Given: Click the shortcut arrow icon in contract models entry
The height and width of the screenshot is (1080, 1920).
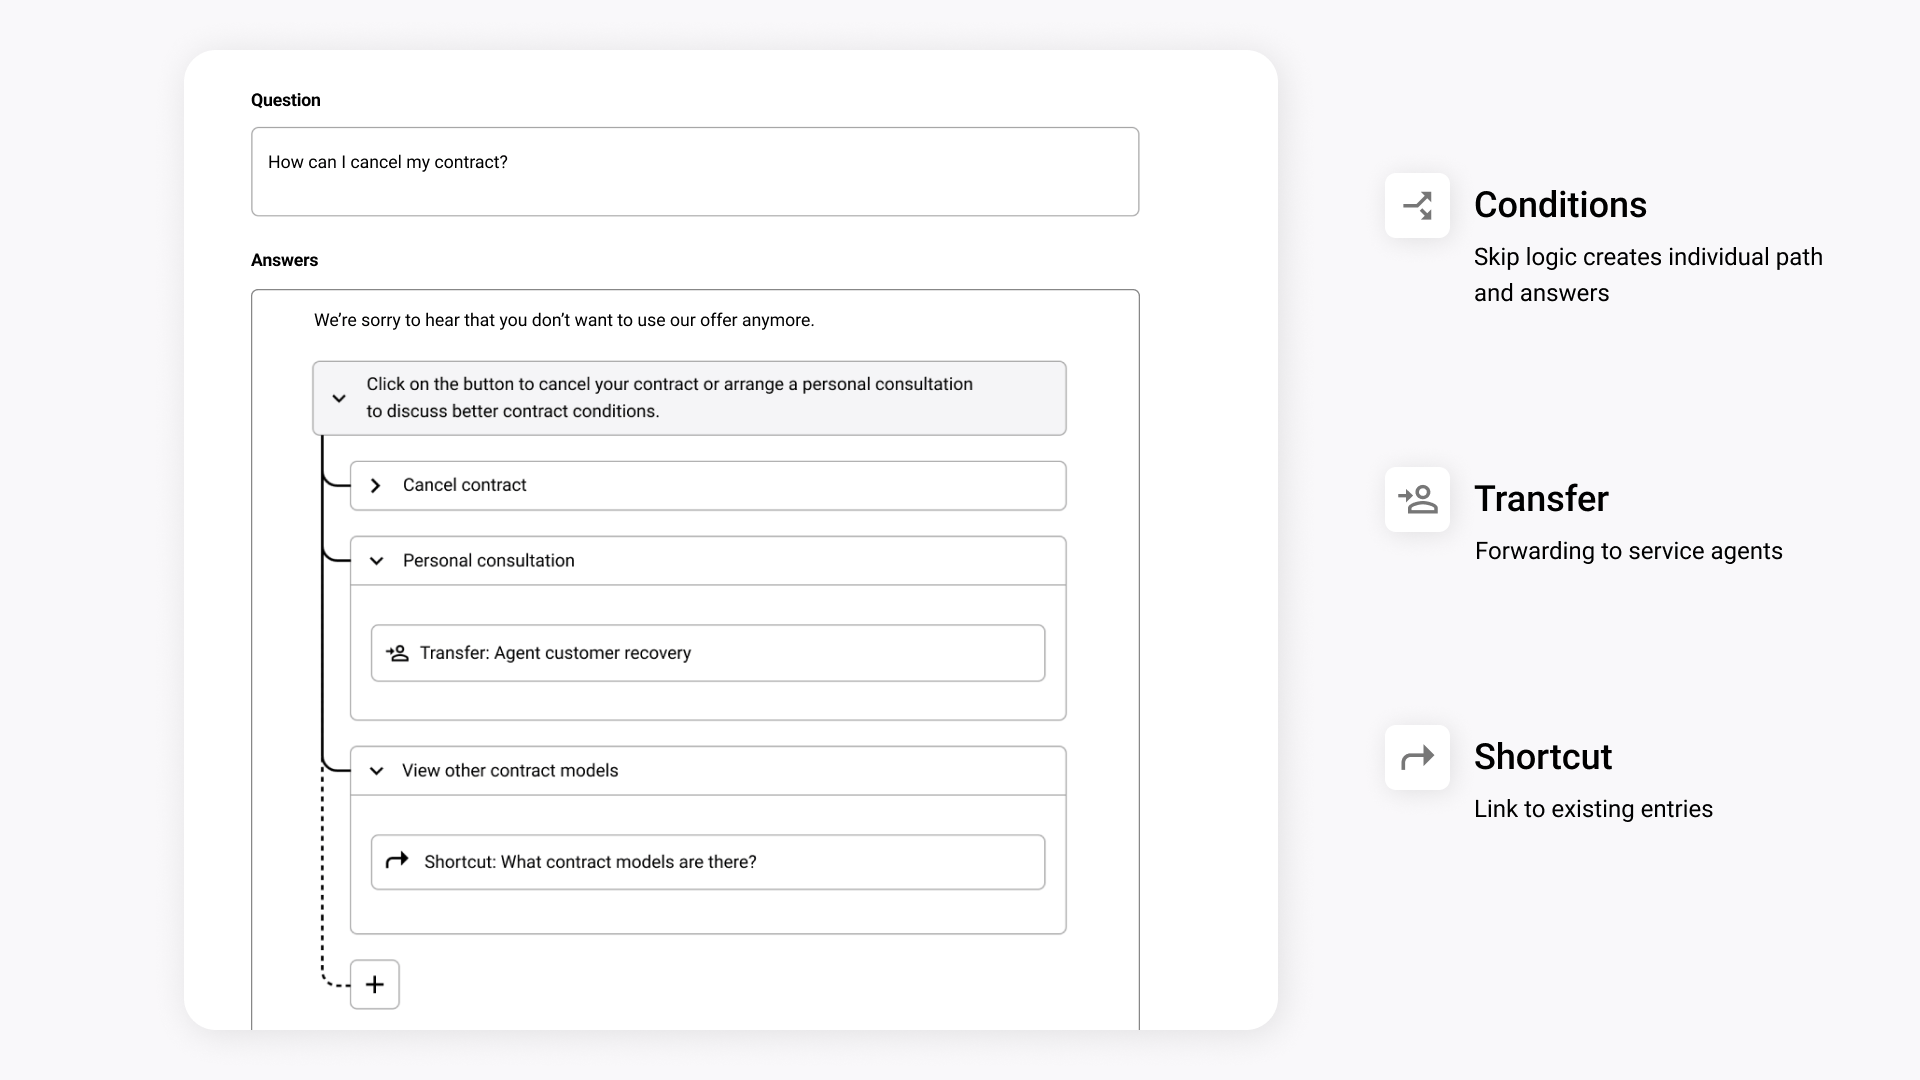Looking at the screenshot, I should tap(397, 860).
